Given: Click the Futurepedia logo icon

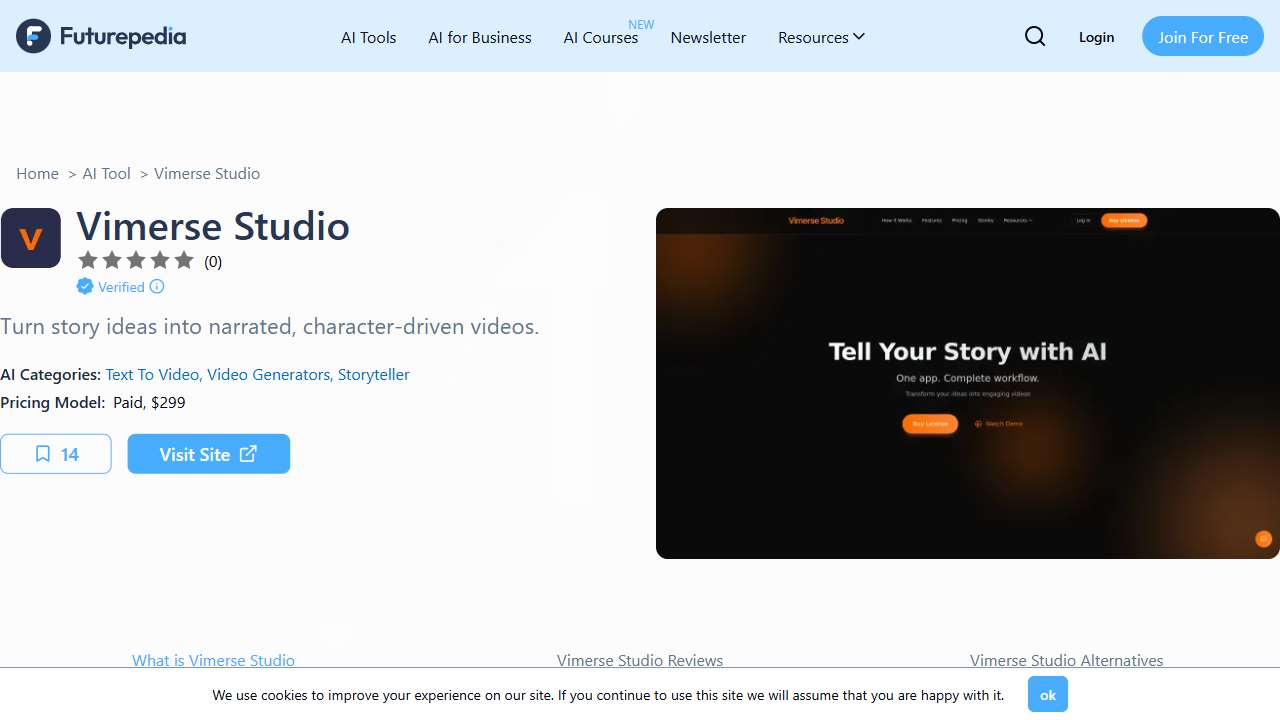Looking at the screenshot, I should (33, 36).
